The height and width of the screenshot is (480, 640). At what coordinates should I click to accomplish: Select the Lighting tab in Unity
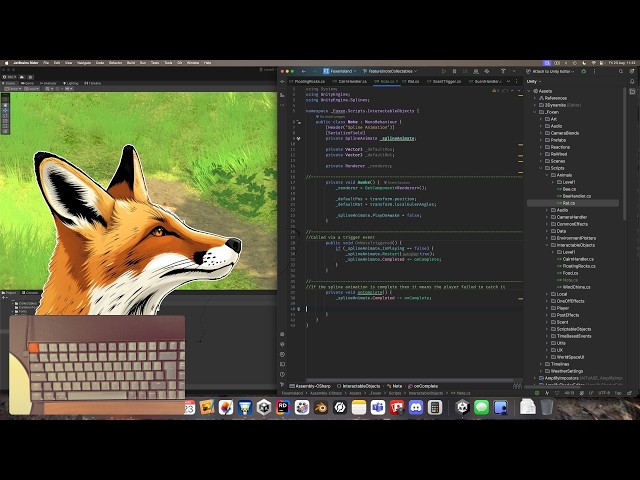[x=70, y=83]
